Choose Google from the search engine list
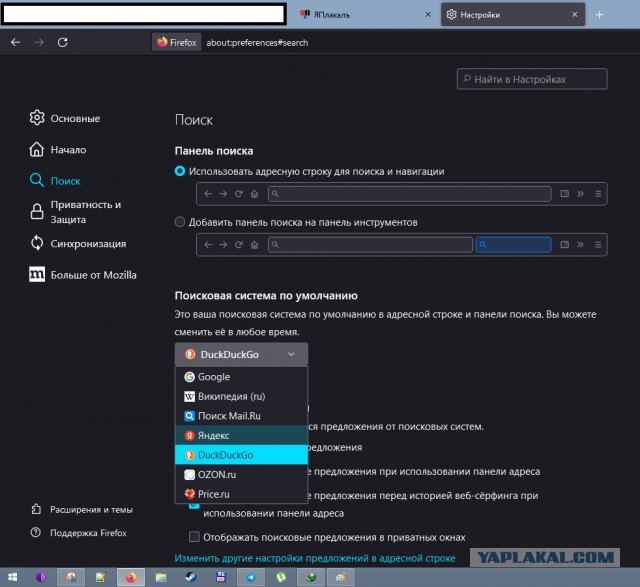Viewport: 640px width, 587px height. pos(241,377)
